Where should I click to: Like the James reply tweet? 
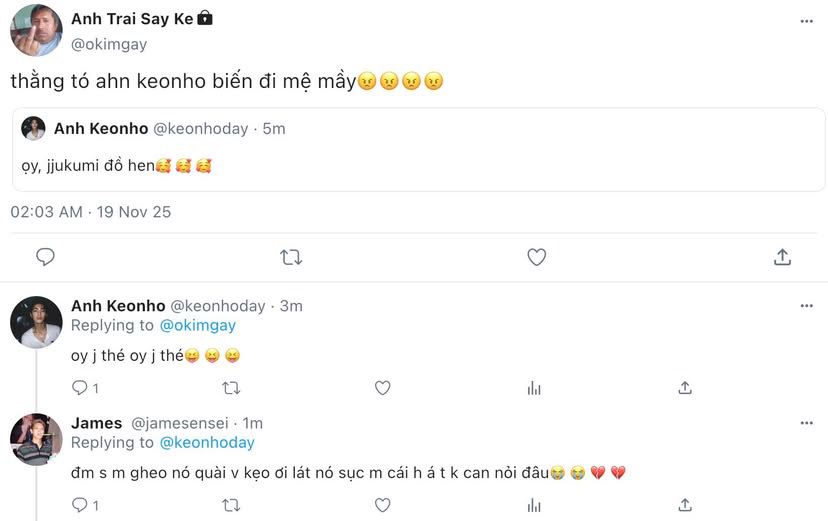coord(382,505)
